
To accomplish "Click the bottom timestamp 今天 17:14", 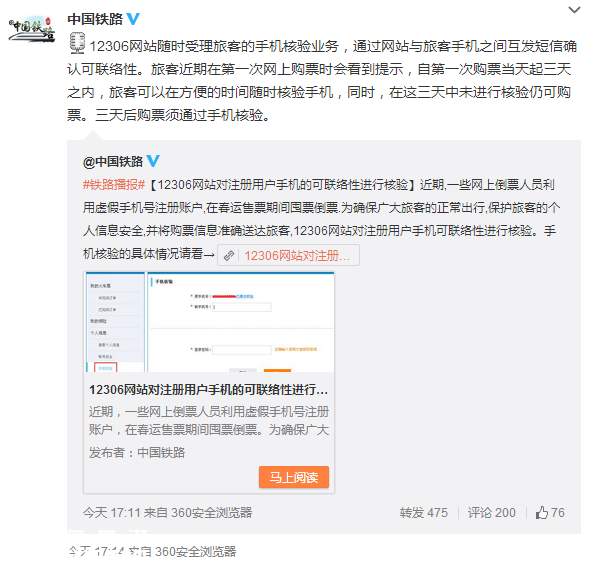I will [x=96, y=551].
